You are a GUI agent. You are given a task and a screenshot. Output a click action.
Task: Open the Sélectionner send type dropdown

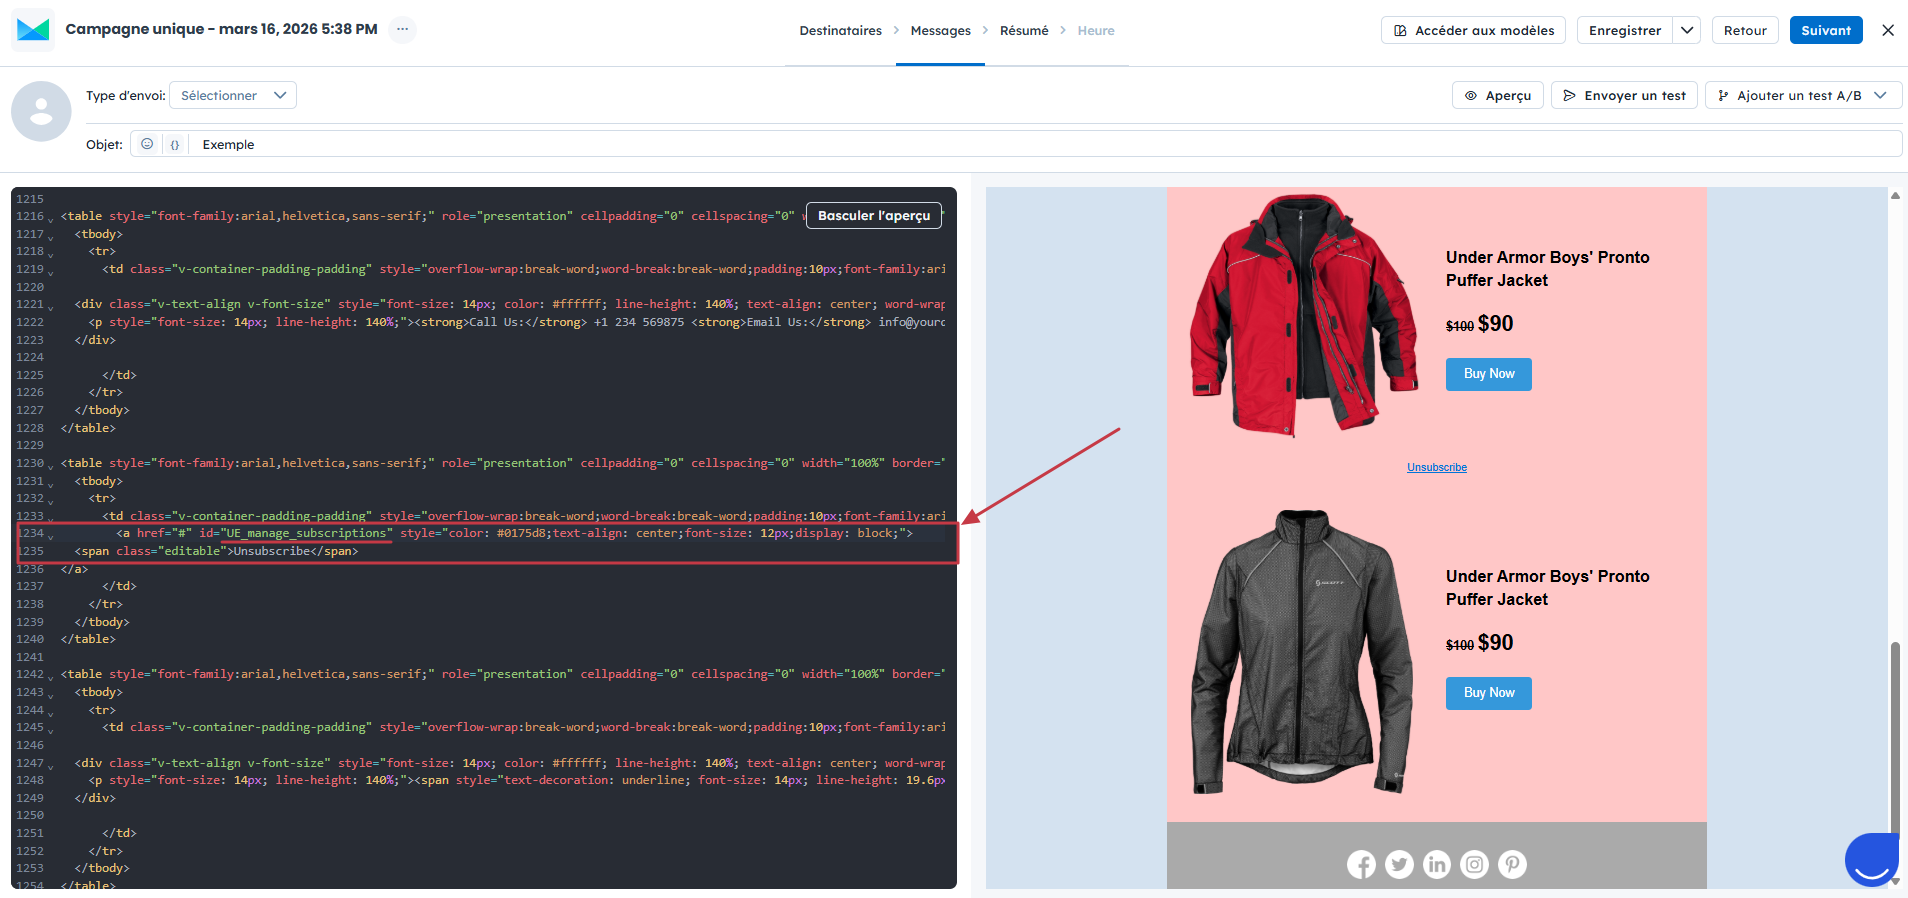(233, 95)
